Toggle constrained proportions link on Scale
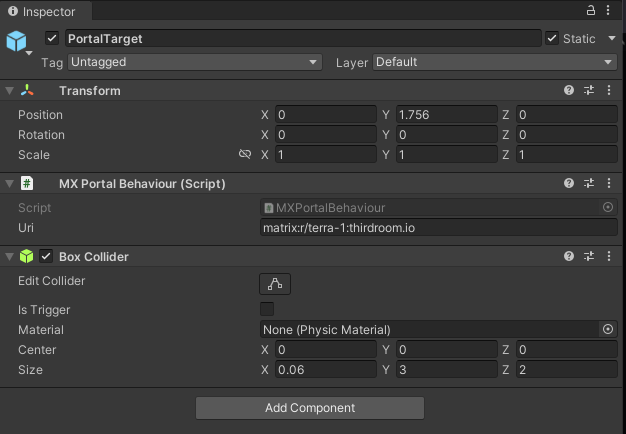Viewport: 626px width, 434px height. click(x=245, y=155)
